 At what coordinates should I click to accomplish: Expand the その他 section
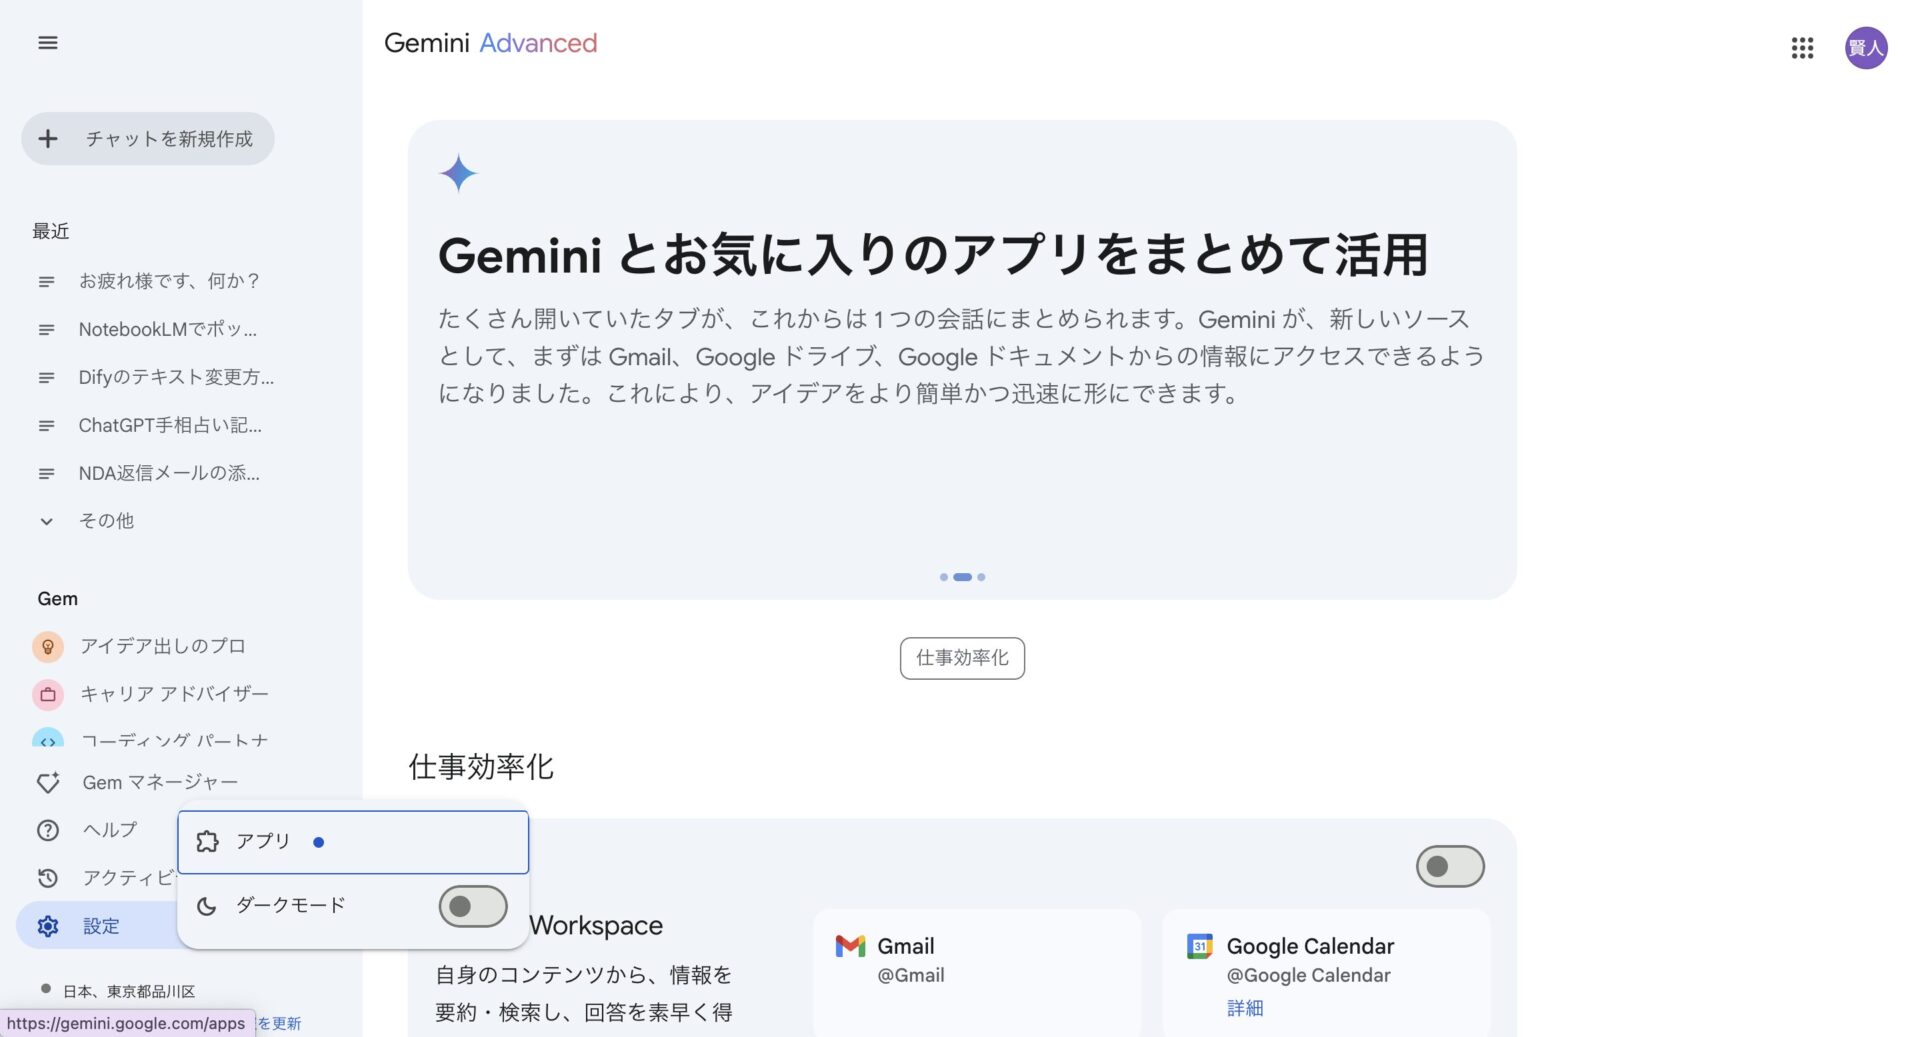click(x=106, y=520)
